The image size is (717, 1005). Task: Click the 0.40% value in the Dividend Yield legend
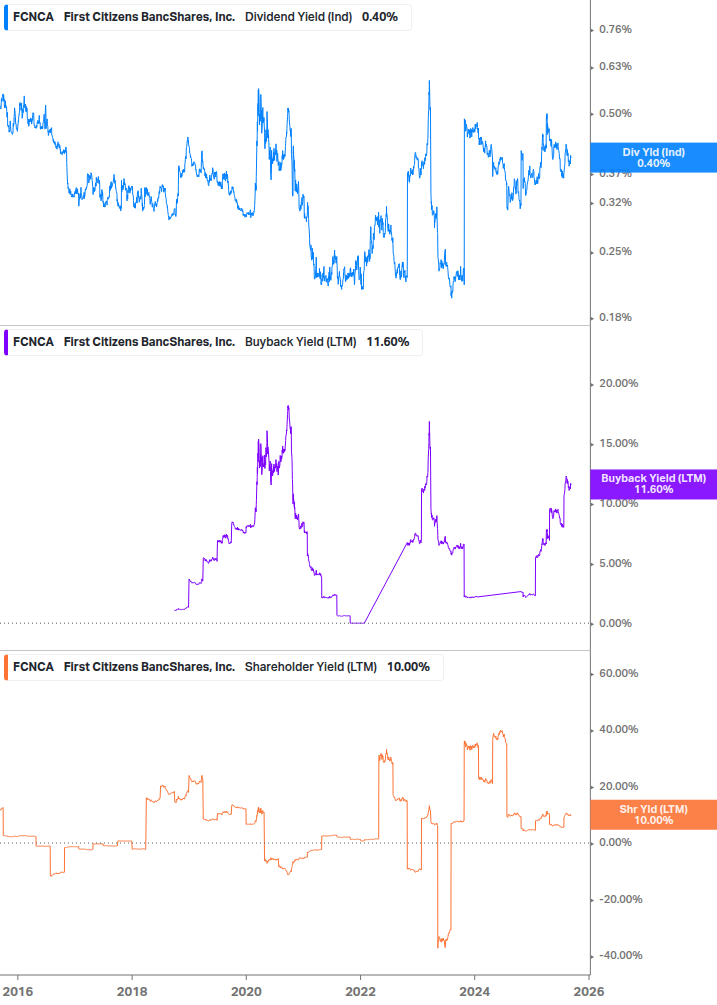[x=380, y=17]
